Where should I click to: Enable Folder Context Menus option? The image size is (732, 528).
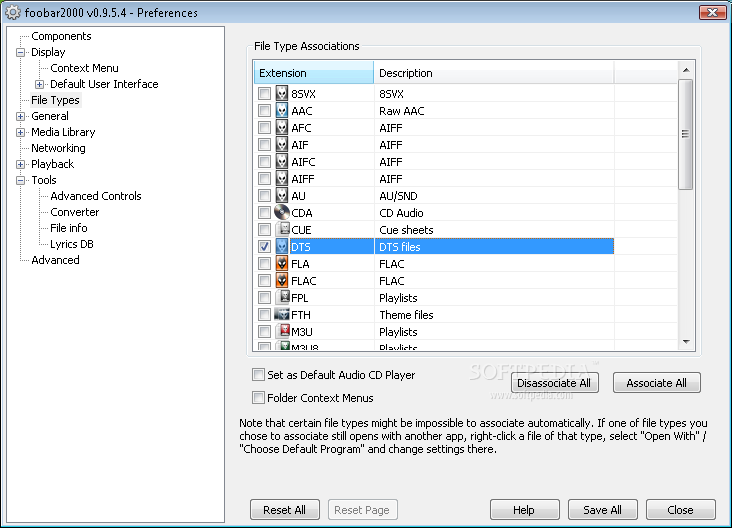[258, 397]
